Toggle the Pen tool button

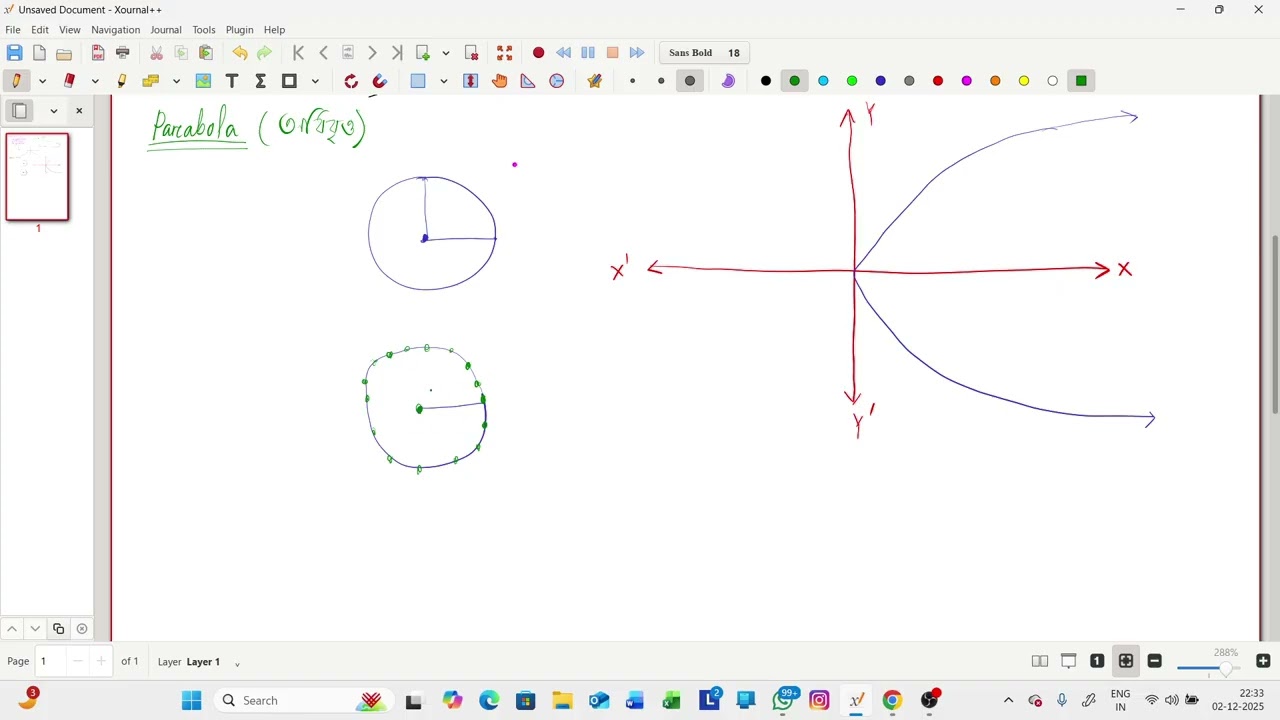16,81
